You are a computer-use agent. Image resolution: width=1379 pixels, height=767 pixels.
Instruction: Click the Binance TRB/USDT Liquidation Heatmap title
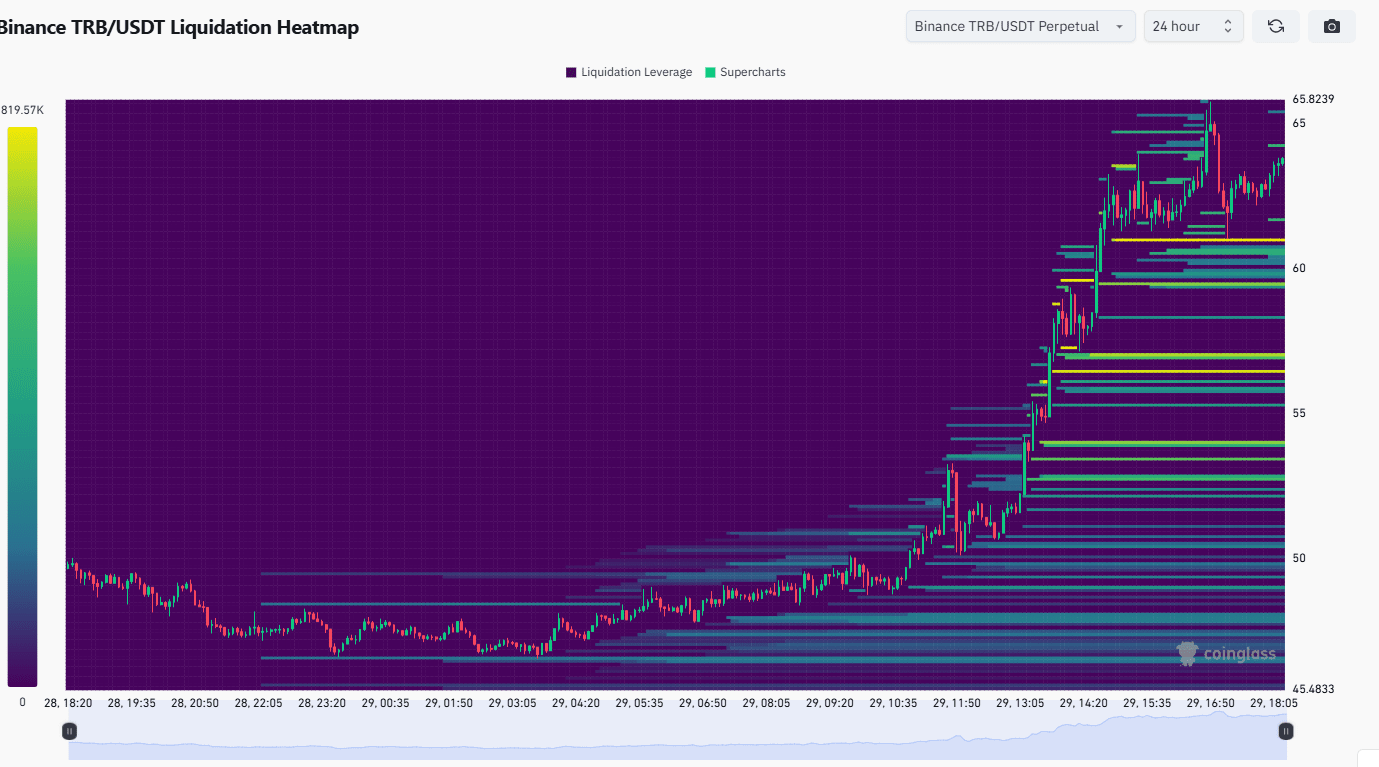178,27
